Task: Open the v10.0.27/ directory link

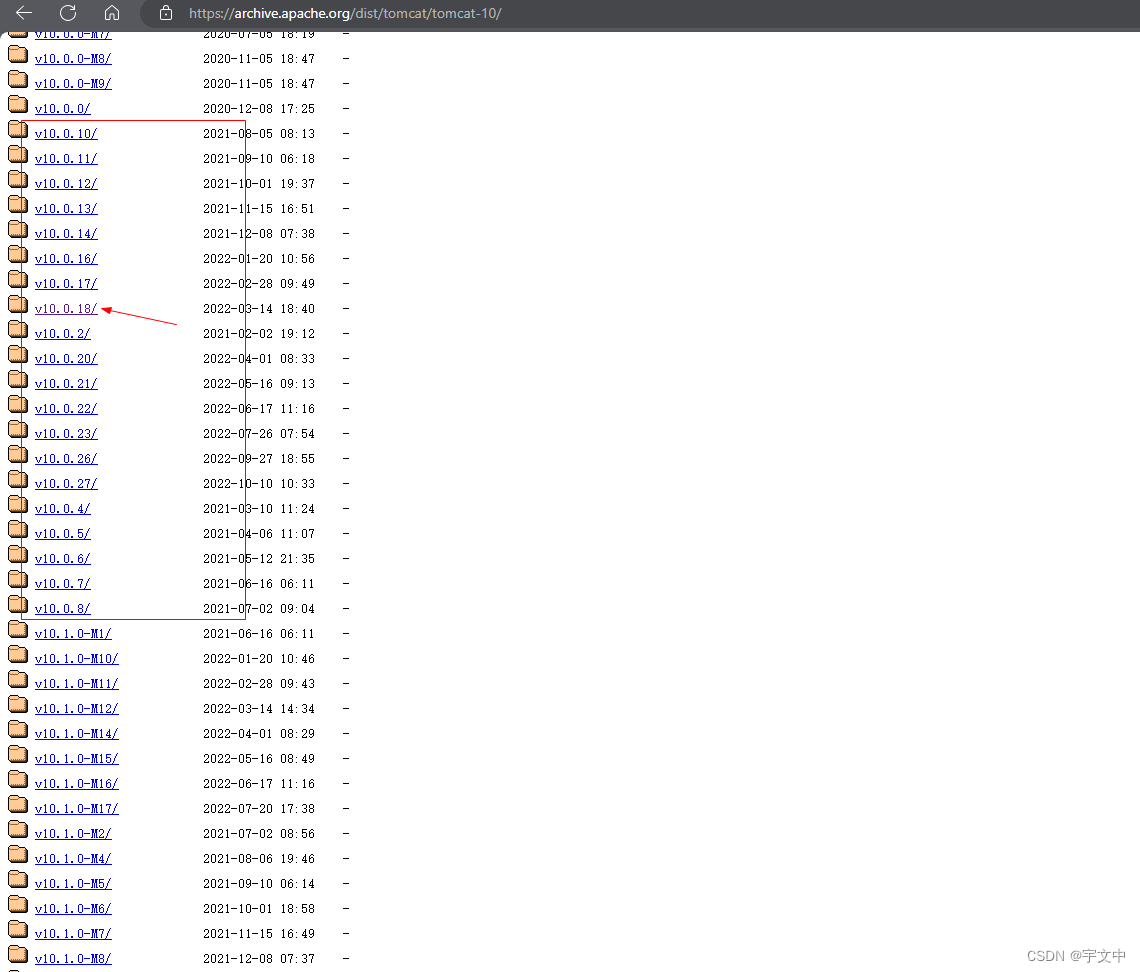Action: pos(65,483)
